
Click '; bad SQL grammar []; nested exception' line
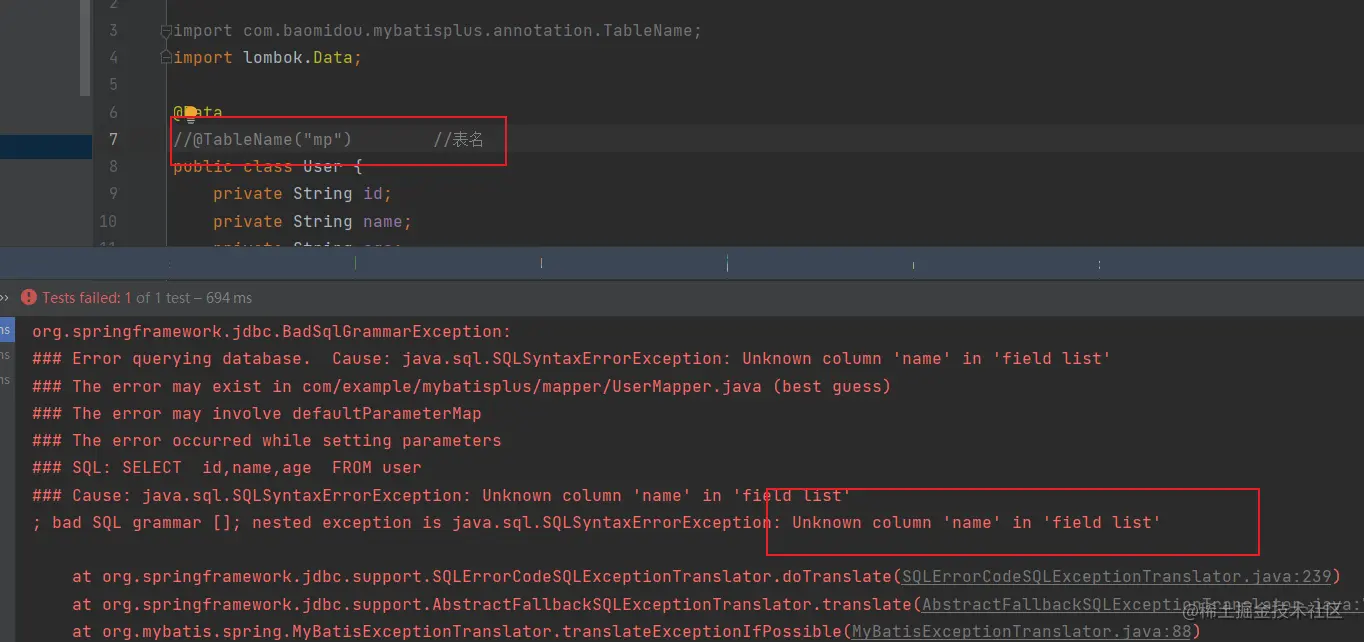pos(597,522)
